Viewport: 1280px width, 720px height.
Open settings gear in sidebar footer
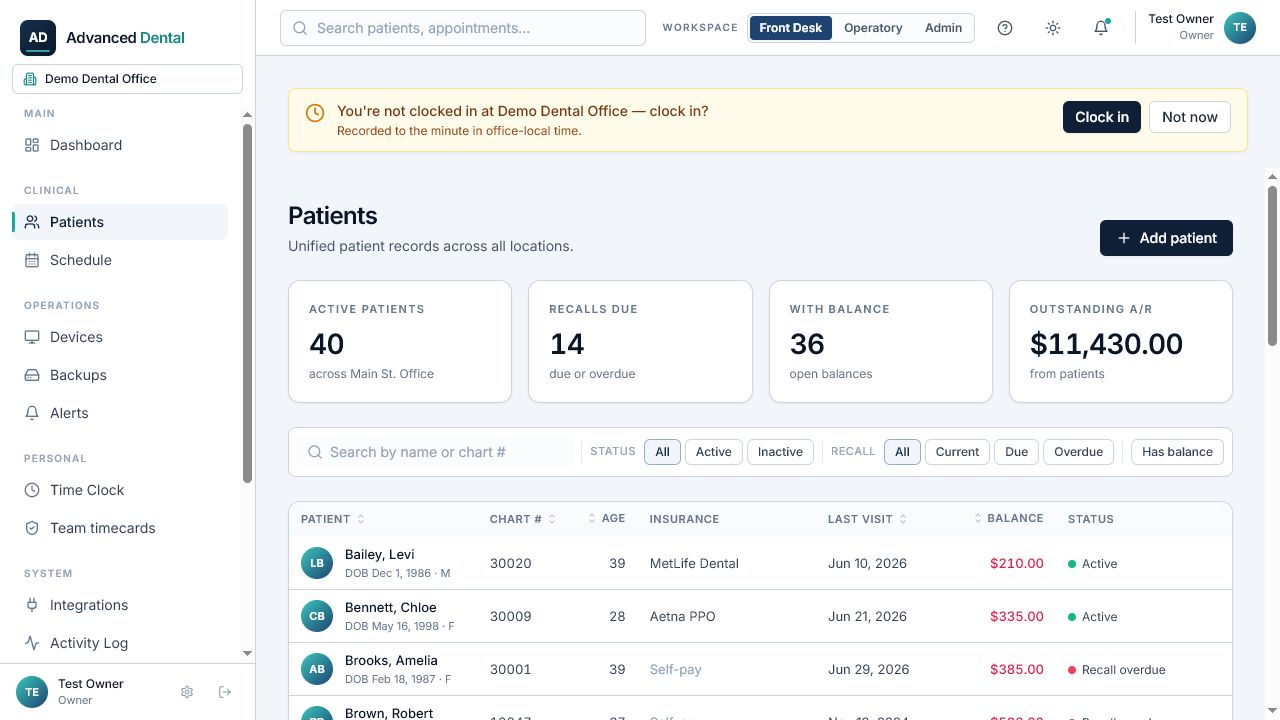click(187, 692)
